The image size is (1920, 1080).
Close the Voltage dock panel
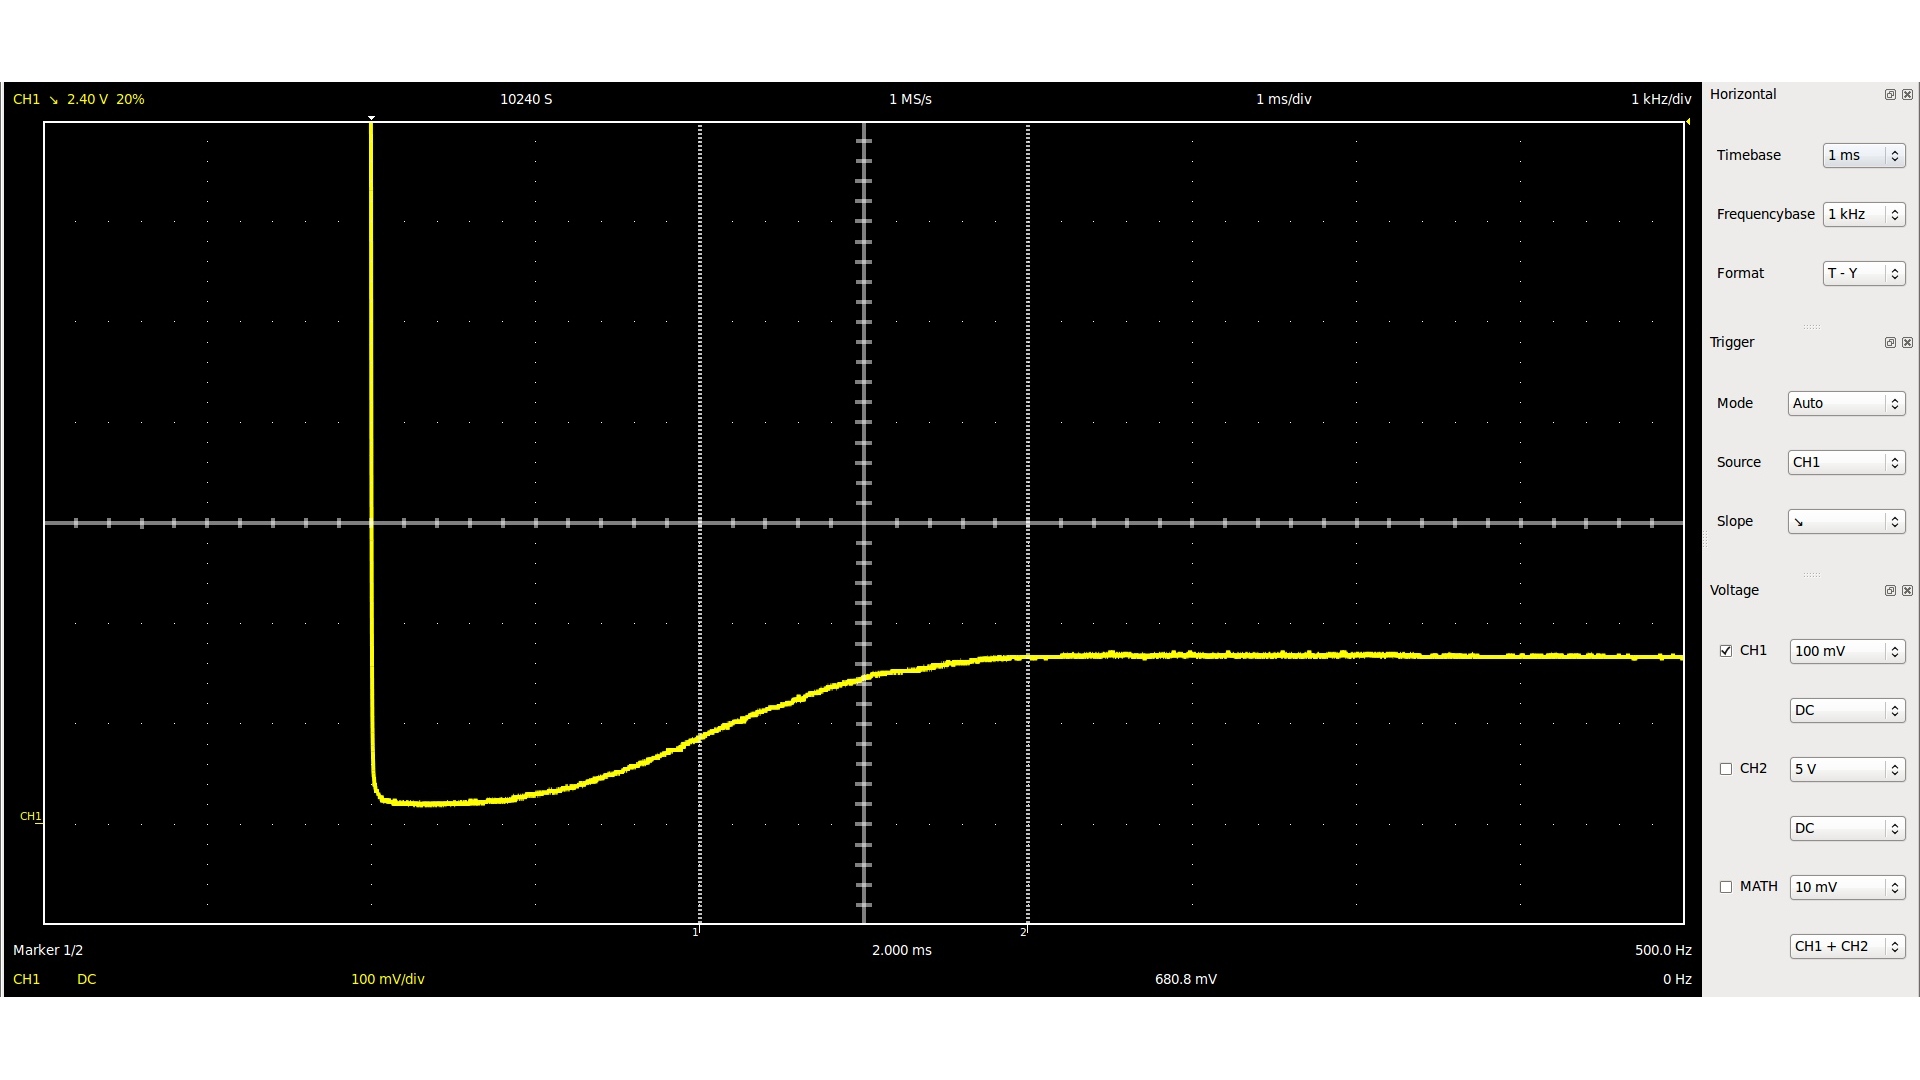pos(1907,591)
